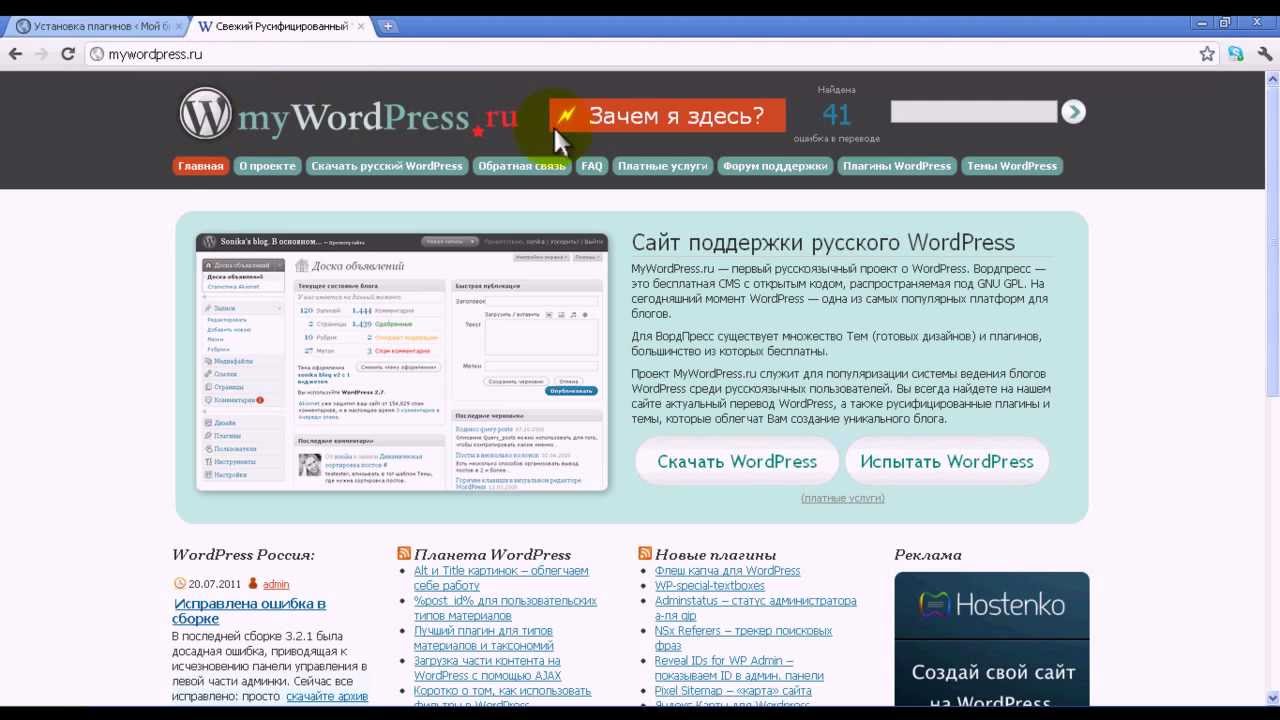Open 'Лучший плагин для типов материалов' link
Image resolution: width=1280 pixels, height=720 pixels.
click(484, 638)
